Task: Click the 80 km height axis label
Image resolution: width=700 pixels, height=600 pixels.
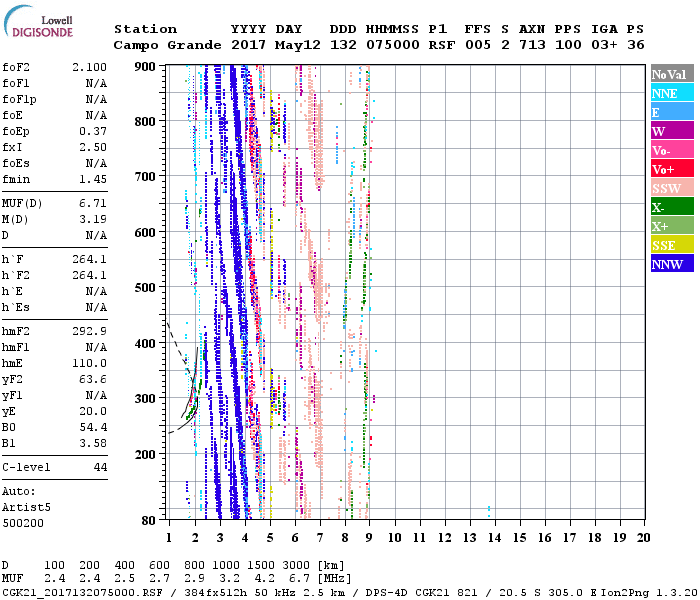Action: (149, 520)
